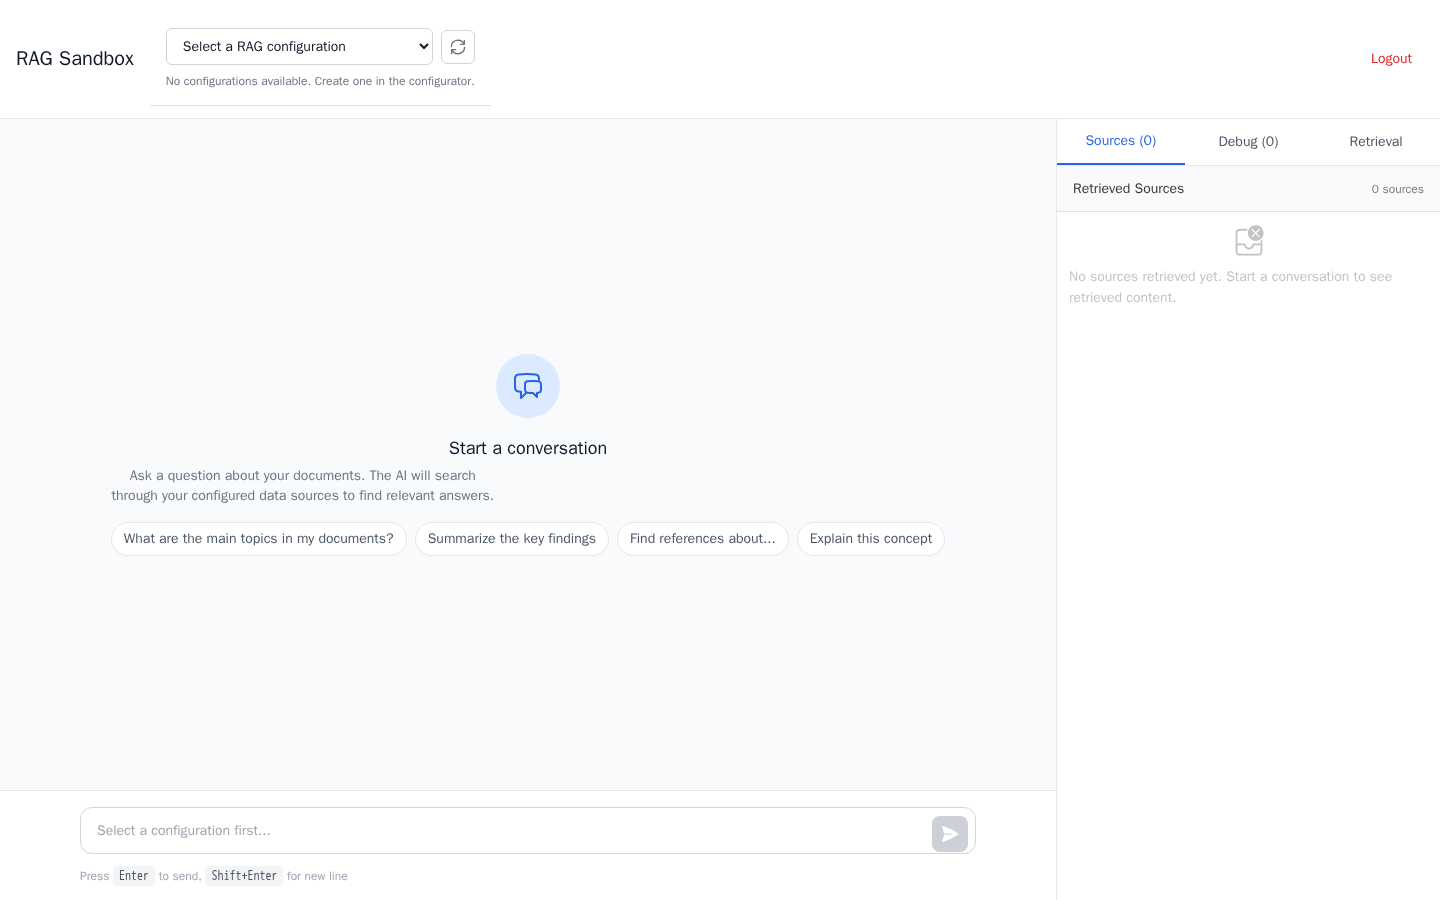Screen dimensions: 1440x900
Task: Switch to the Debug (0) tab
Action: pyautogui.click(x=1248, y=142)
